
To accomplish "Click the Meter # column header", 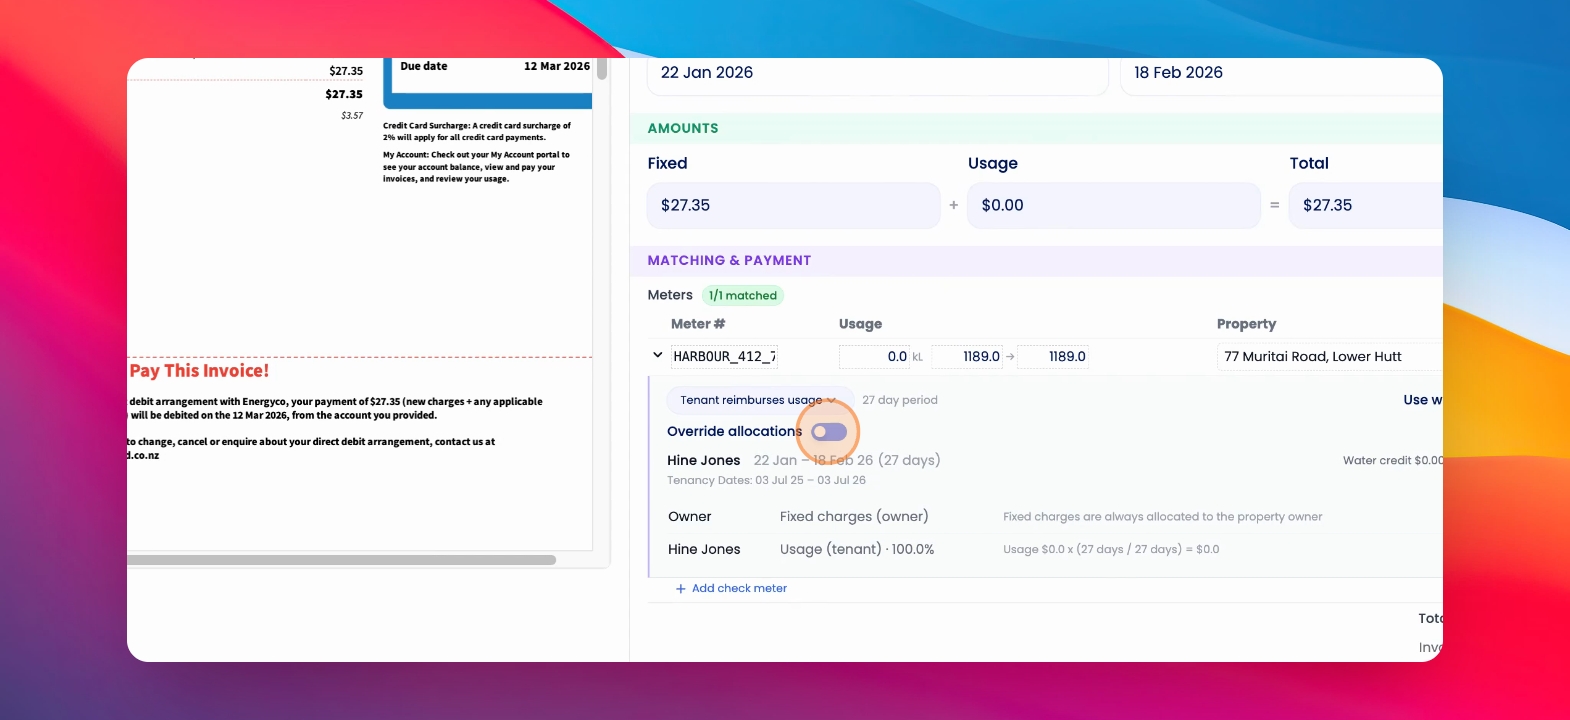I will pyautogui.click(x=698, y=324).
